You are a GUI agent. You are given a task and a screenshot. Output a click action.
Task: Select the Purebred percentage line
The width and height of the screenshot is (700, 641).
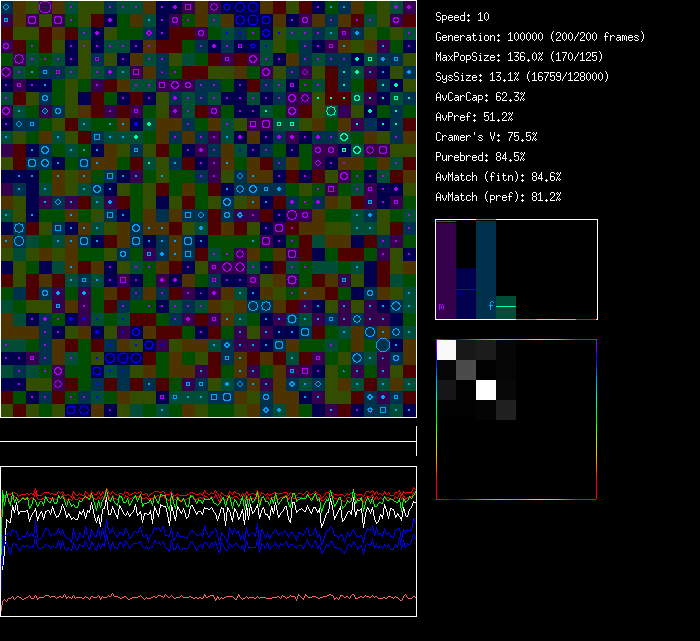point(480,157)
